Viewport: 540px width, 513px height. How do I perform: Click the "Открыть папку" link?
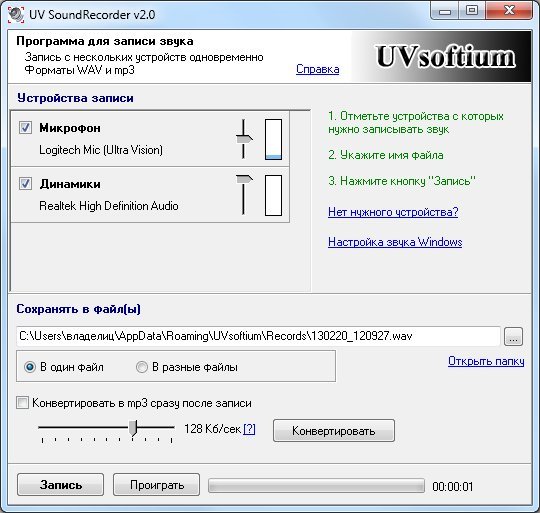pyautogui.click(x=486, y=361)
